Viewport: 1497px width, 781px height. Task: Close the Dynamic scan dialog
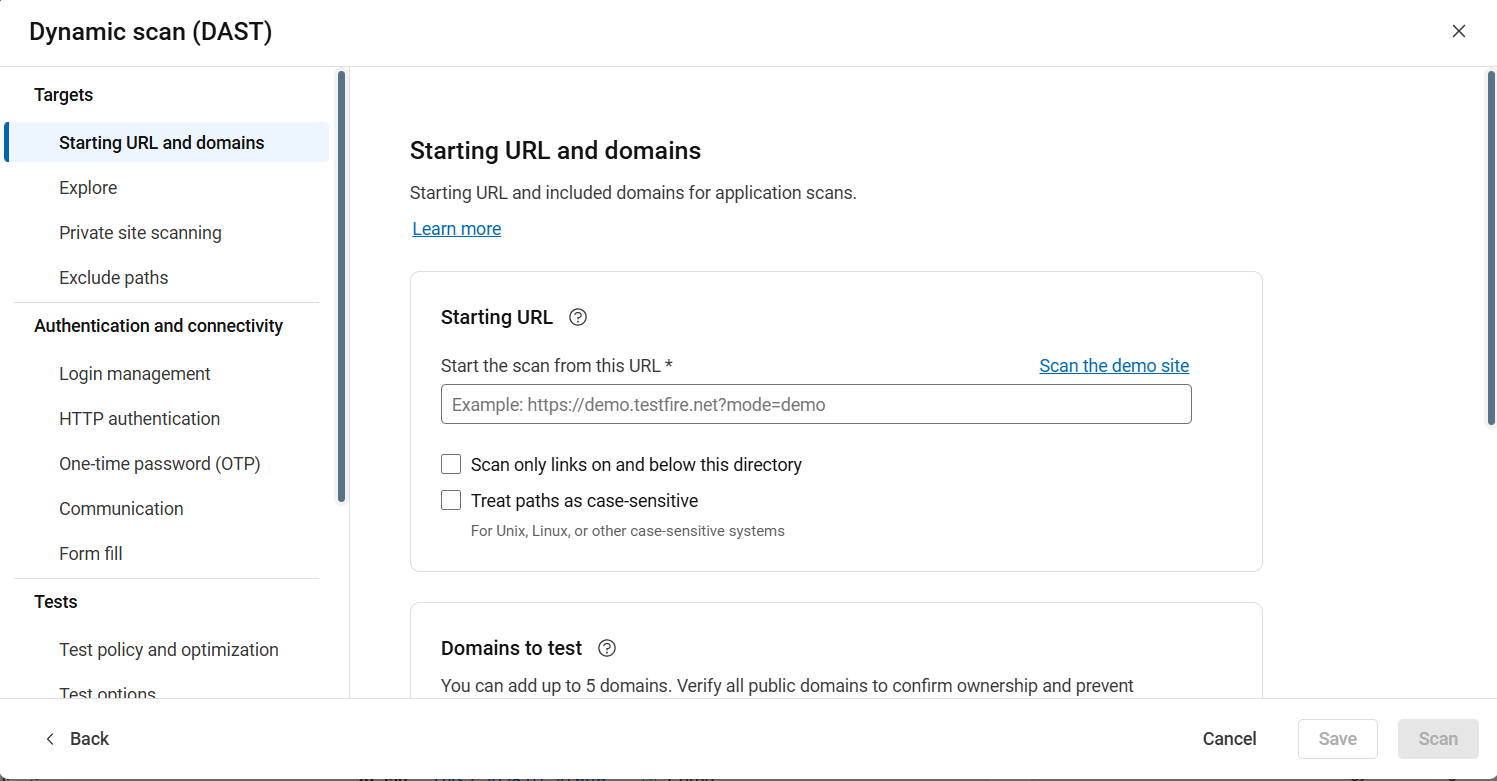[1459, 31]
